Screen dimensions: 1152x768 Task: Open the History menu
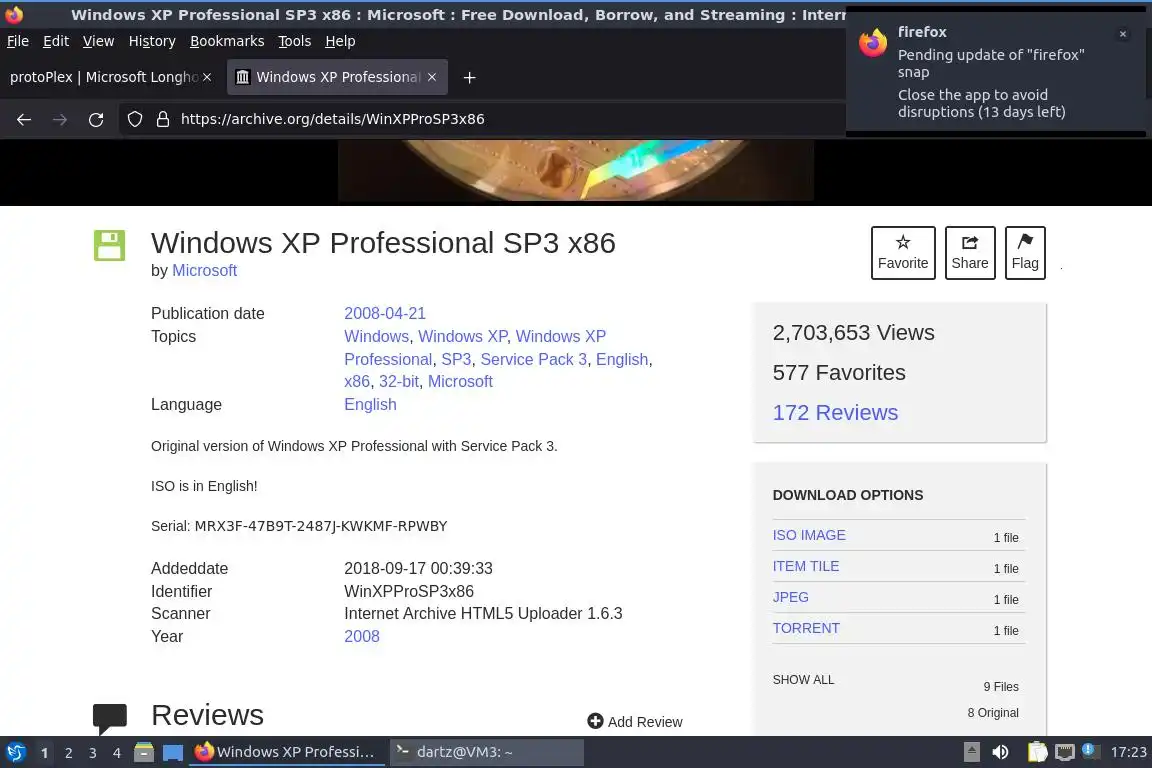click(152, 41)
